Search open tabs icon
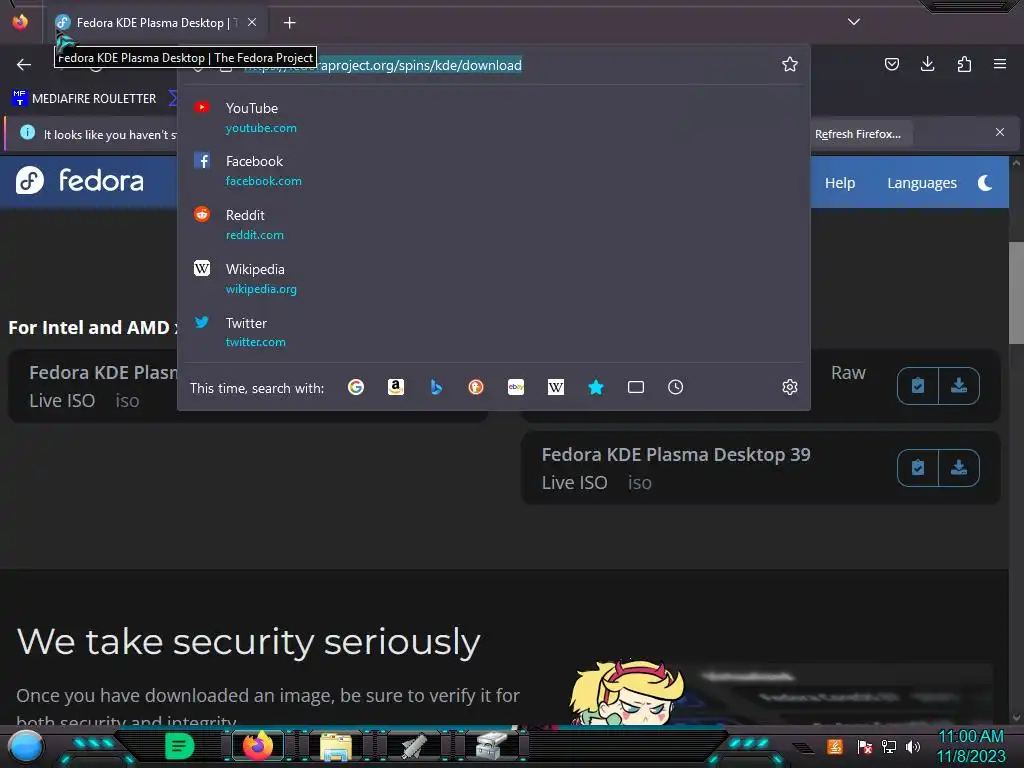 tap(636, 387)
